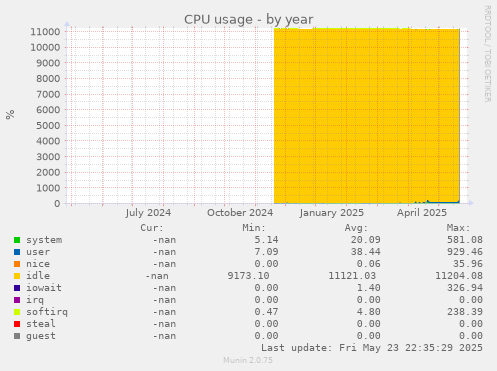Click the purple irq legend swatch
The width and height of the screenshot is (497, 371).
point(17,300)
